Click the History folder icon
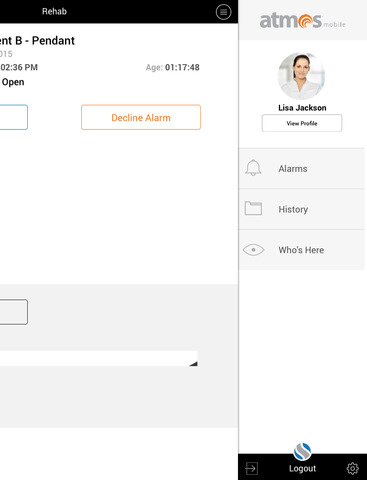 (x=253, y=208)
